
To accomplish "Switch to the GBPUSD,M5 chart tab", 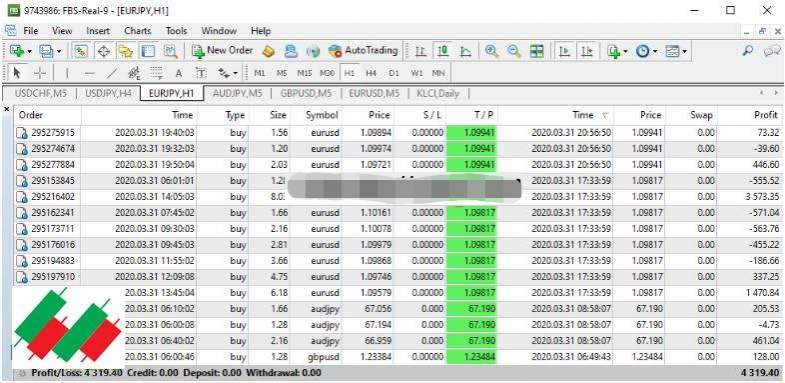I will (x=306, y=93).
